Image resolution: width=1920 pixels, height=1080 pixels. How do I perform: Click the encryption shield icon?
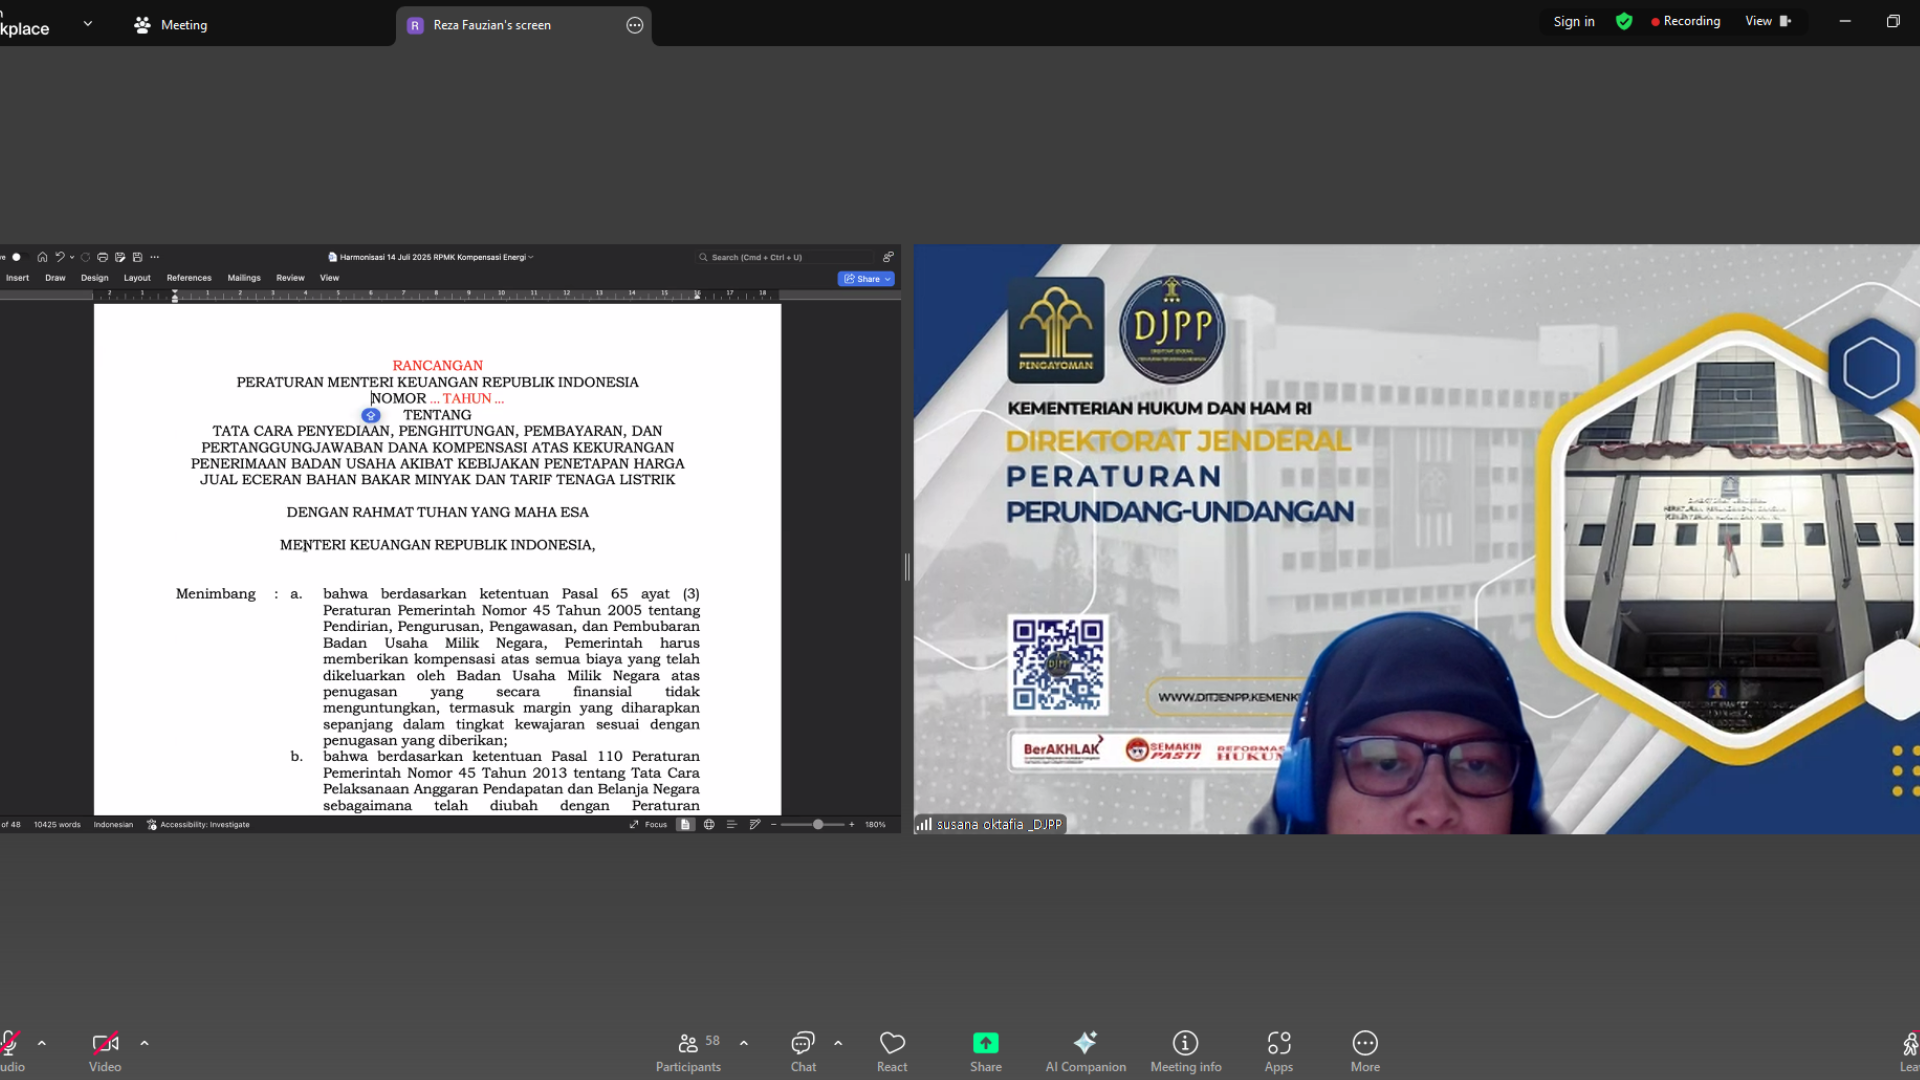[x=1624, y=21]
